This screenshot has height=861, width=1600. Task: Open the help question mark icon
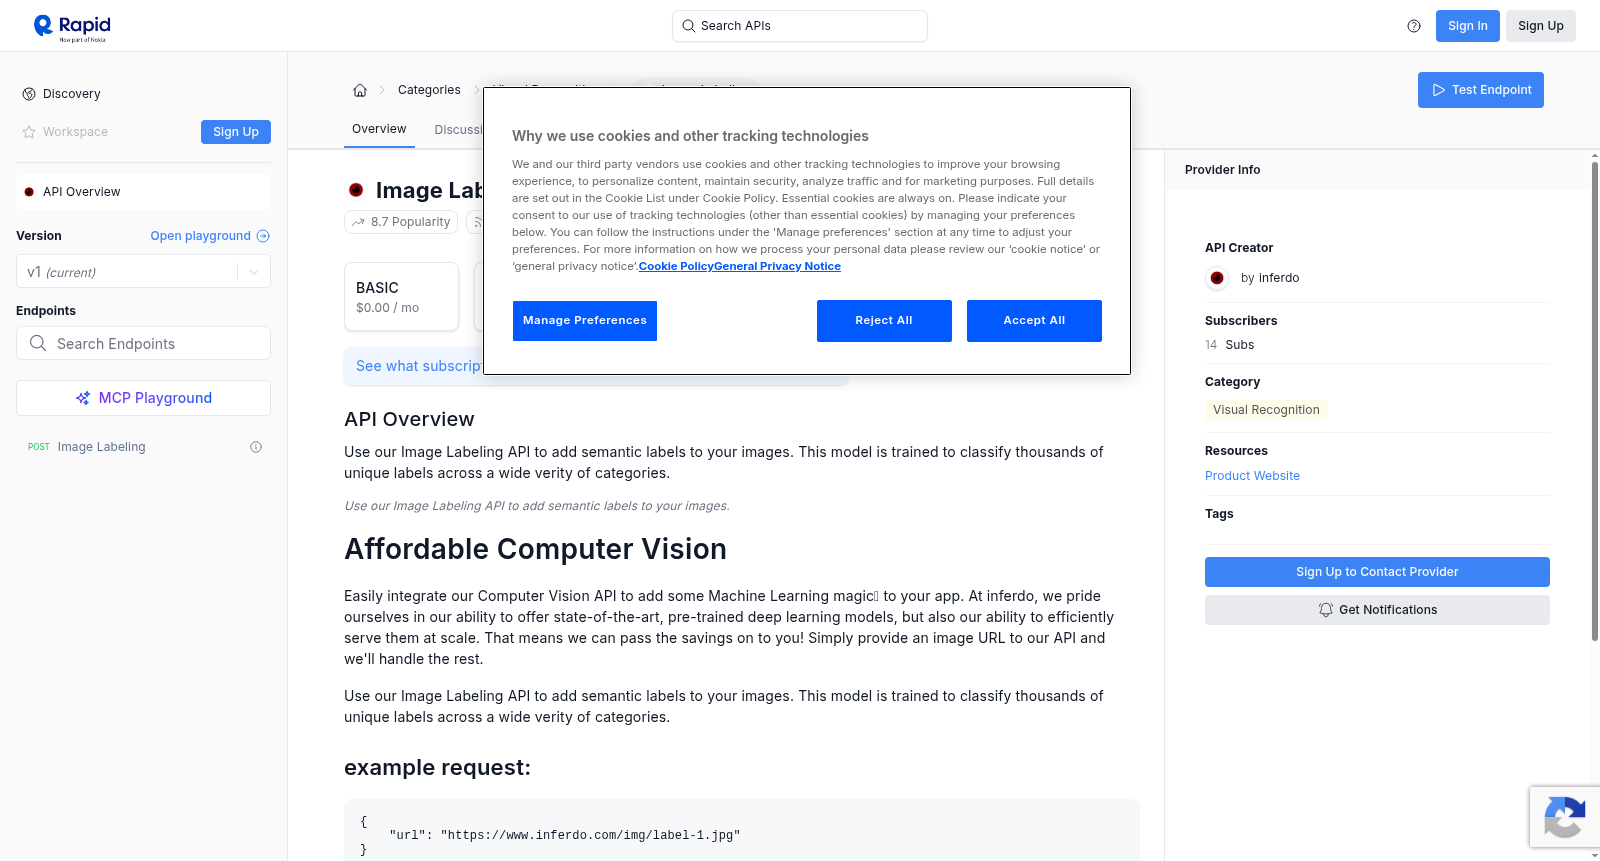[x=1414, y=26]
